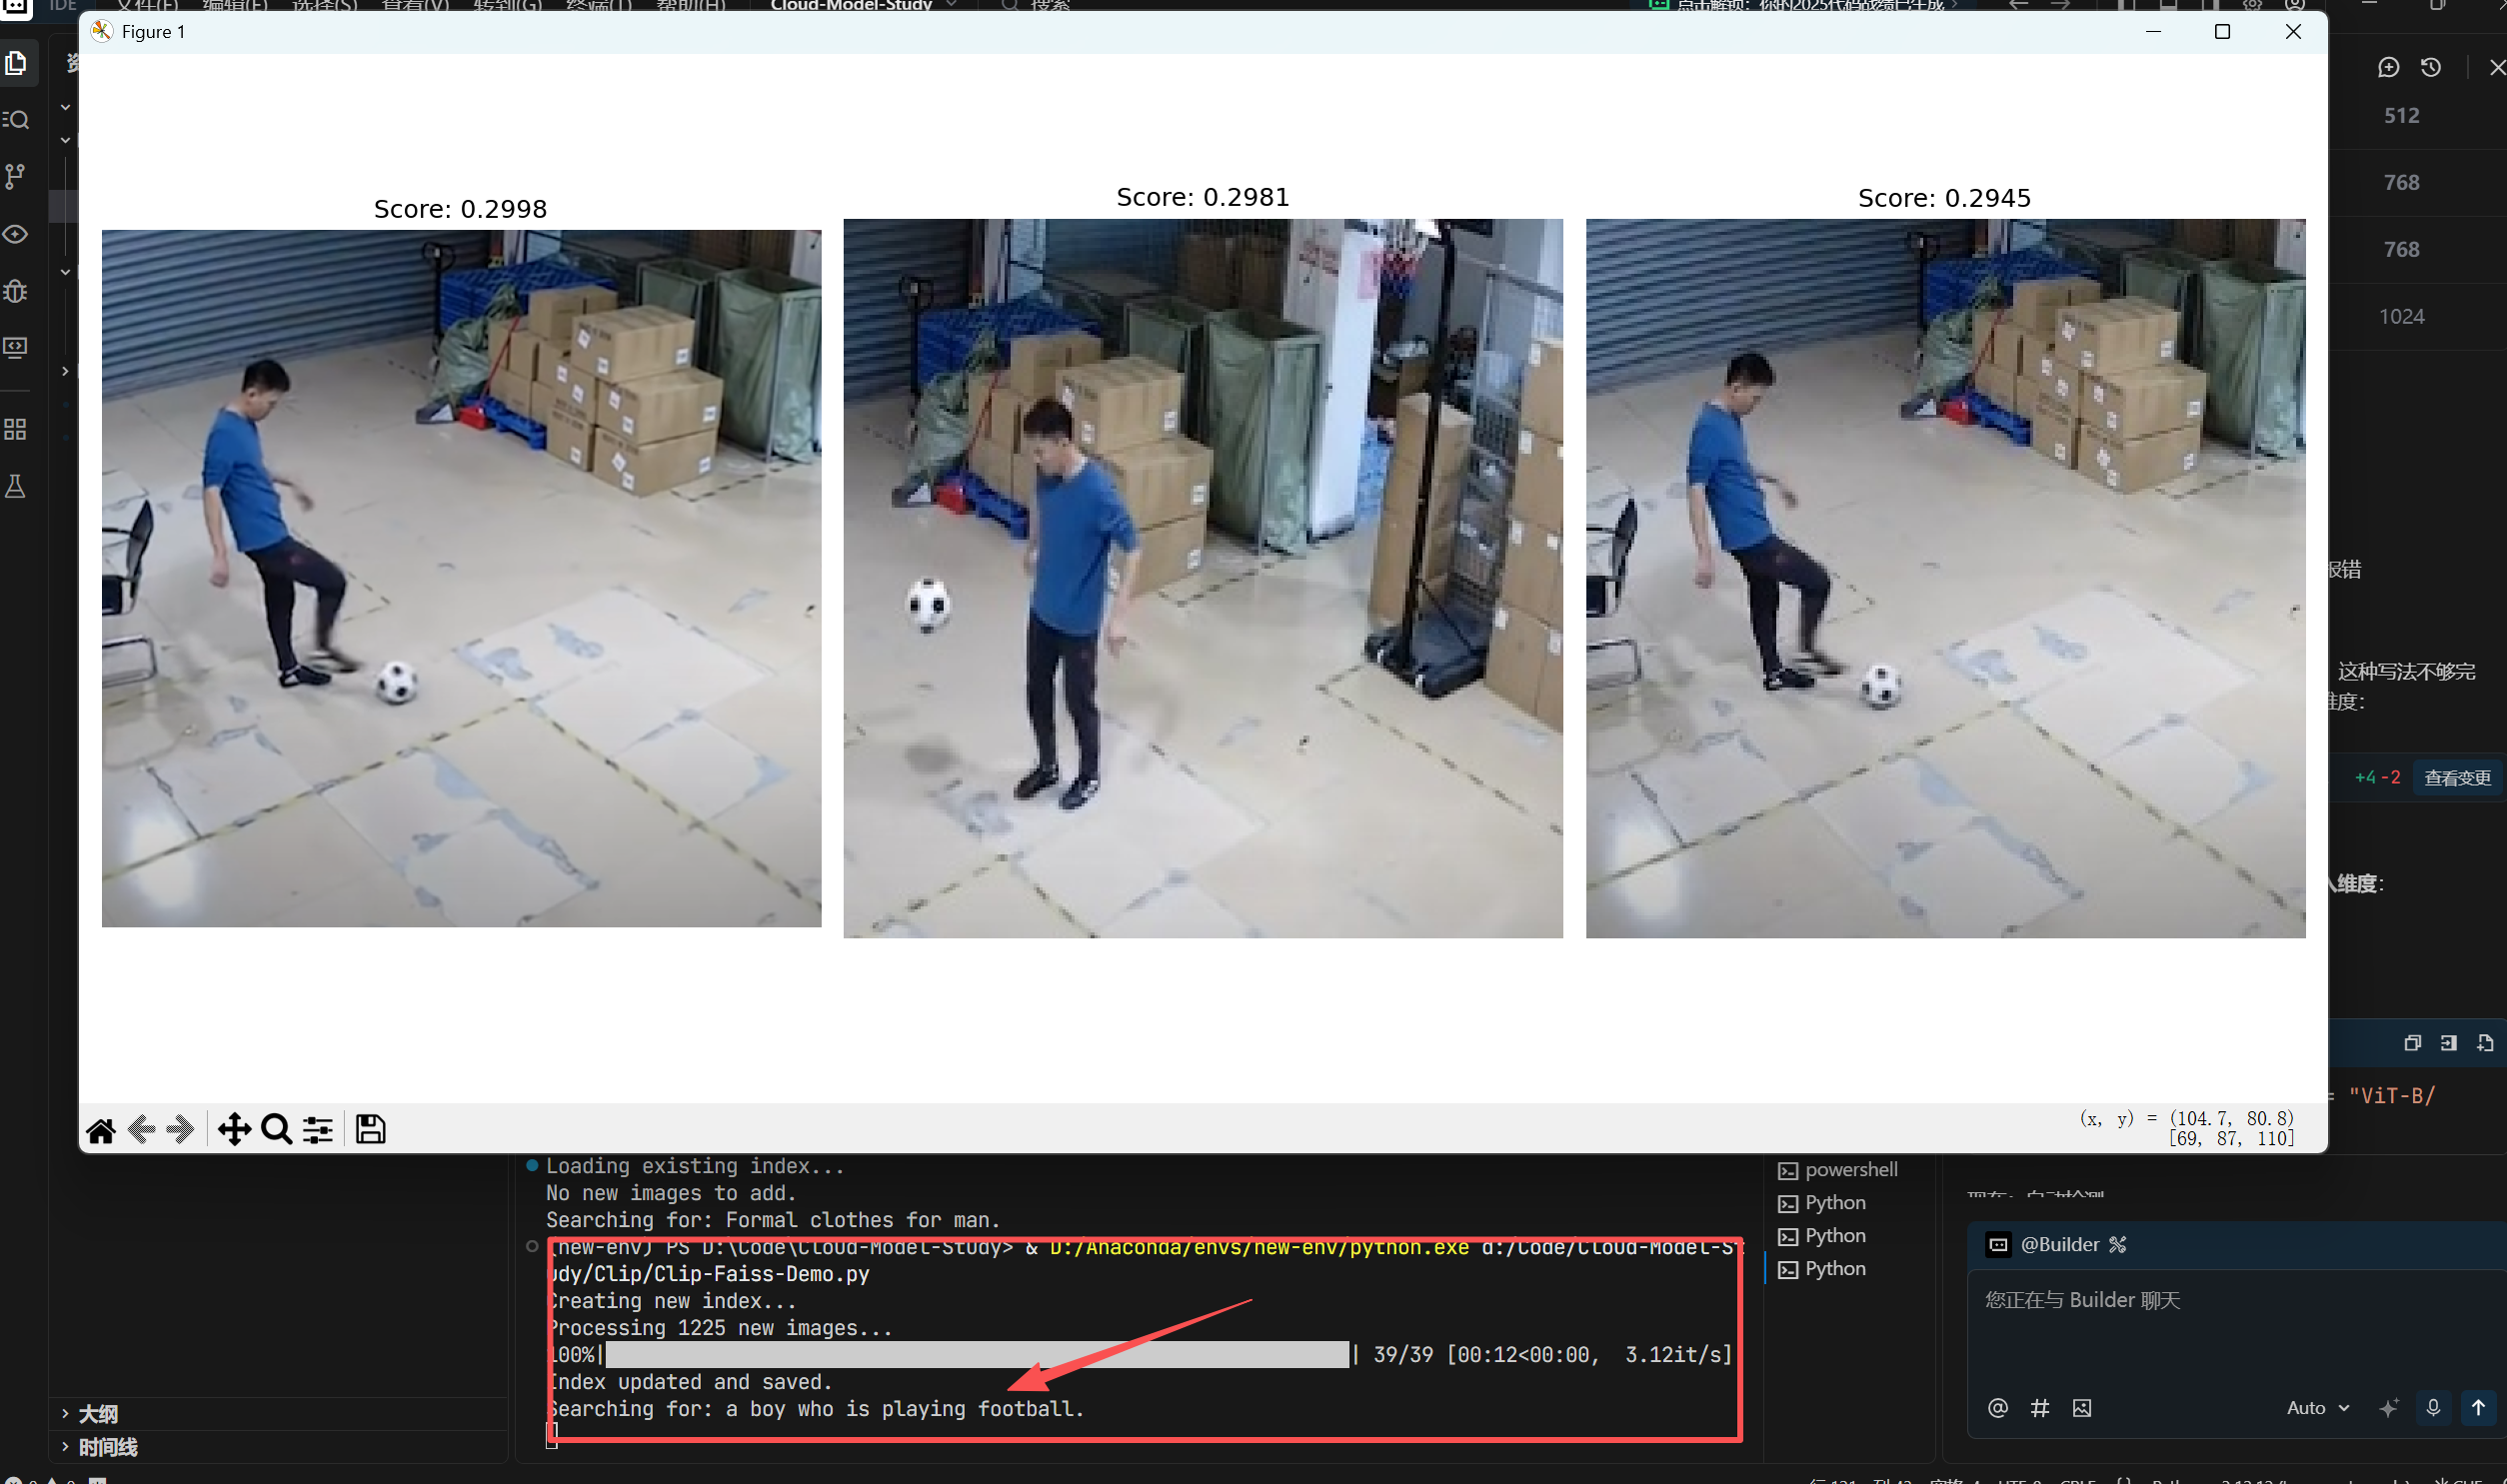2507x1484 pixels.
Task: Save the figure with the disk icon
Action: coord(370,1130)
